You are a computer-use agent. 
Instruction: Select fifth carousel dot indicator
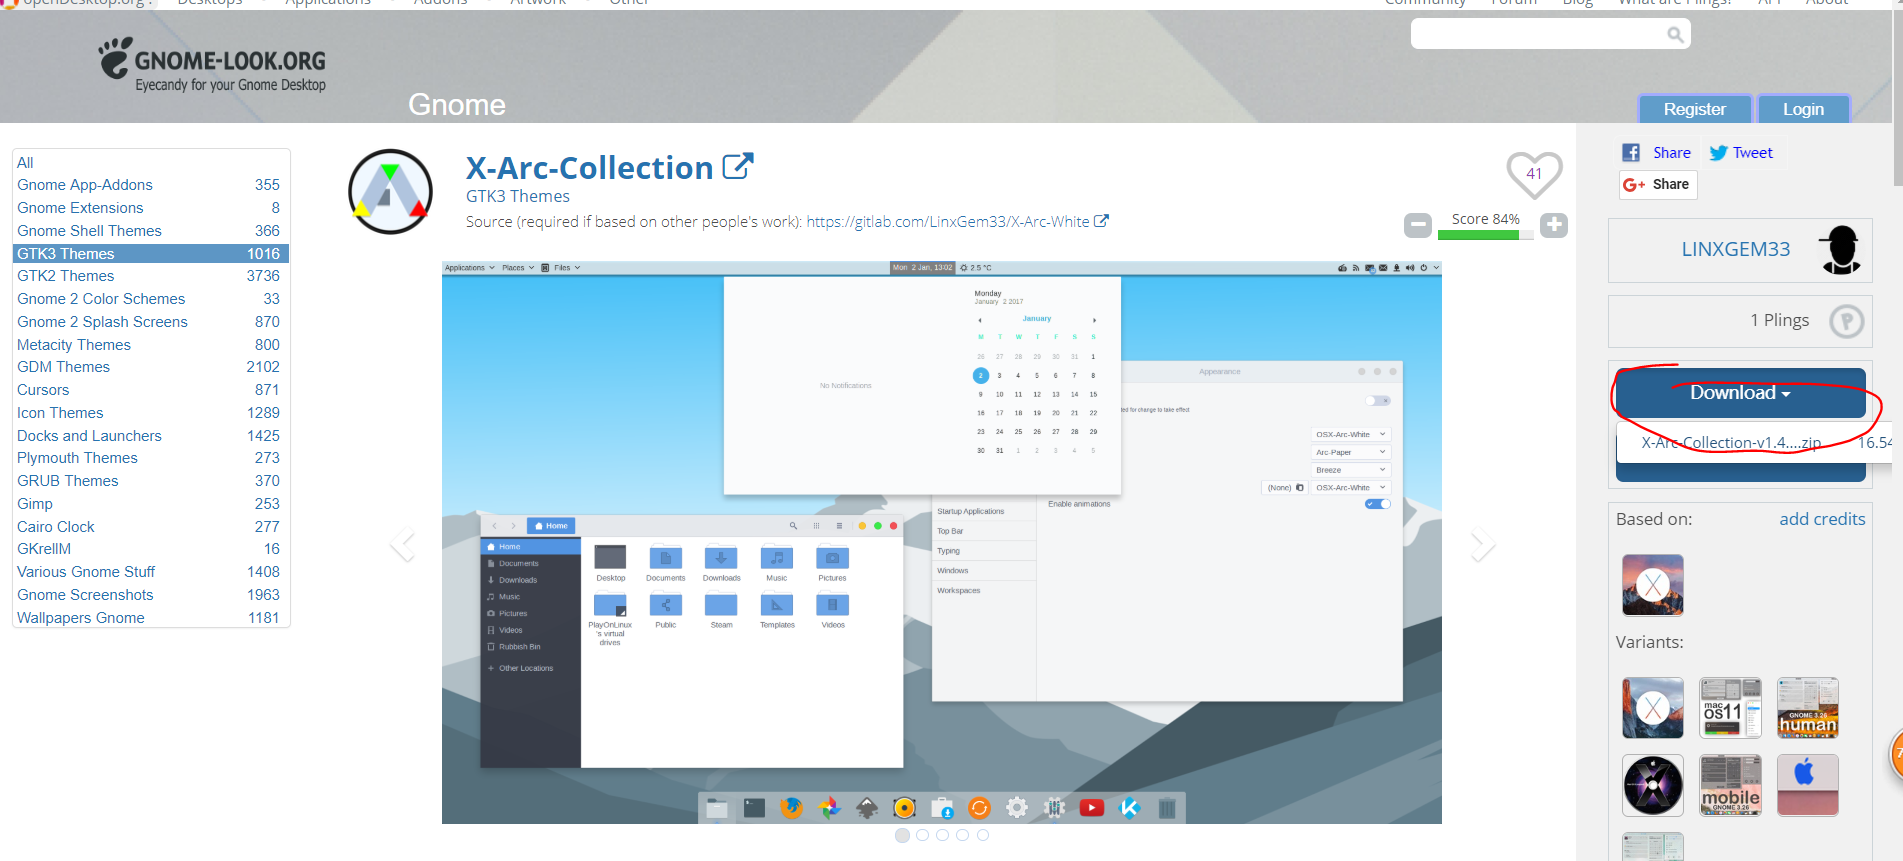pos(983,835)
